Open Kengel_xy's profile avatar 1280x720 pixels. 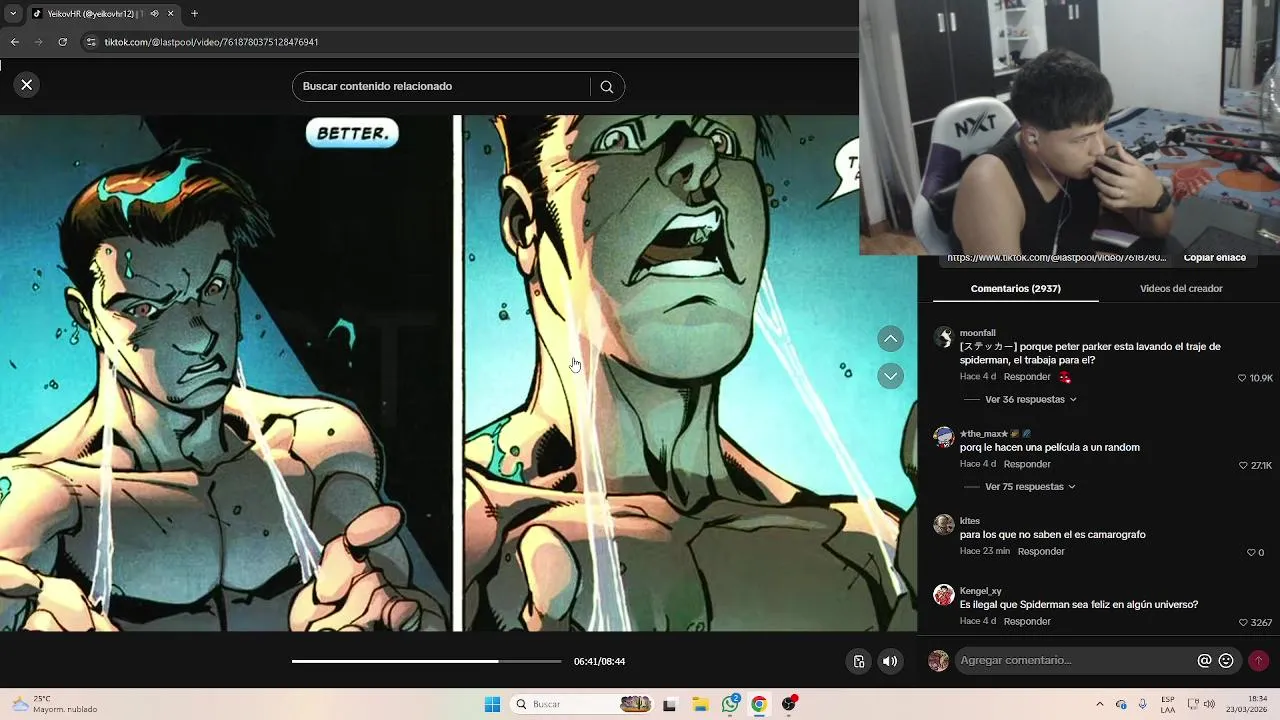(x=943, y=595)
